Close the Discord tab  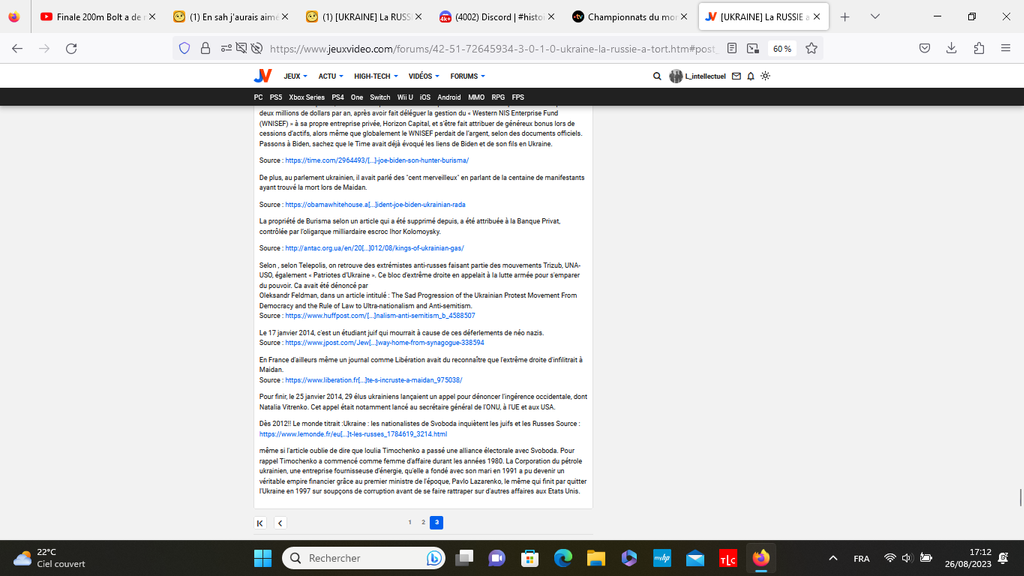coord(551,17)
